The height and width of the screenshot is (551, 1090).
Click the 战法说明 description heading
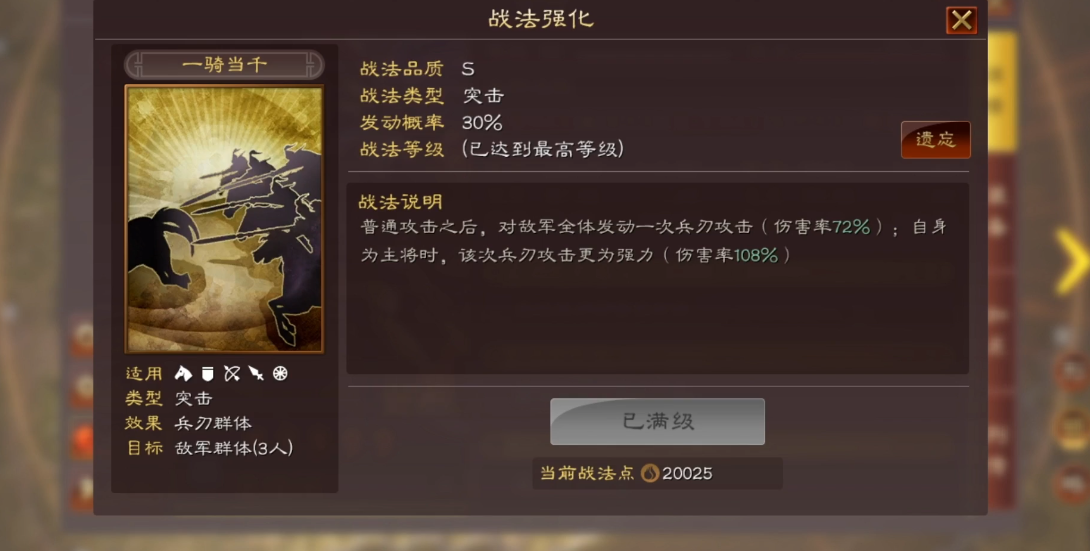pyautogui.click(x=400, y=202)
